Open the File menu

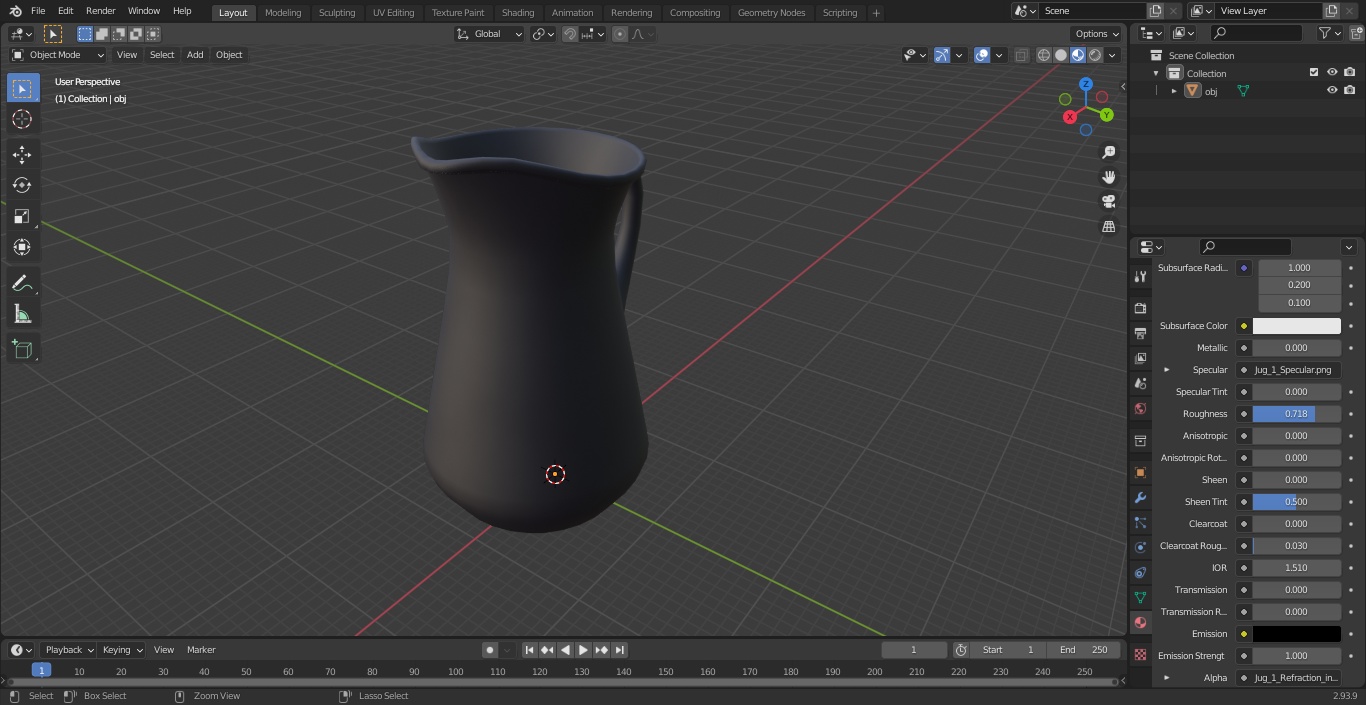pos(38,11)
